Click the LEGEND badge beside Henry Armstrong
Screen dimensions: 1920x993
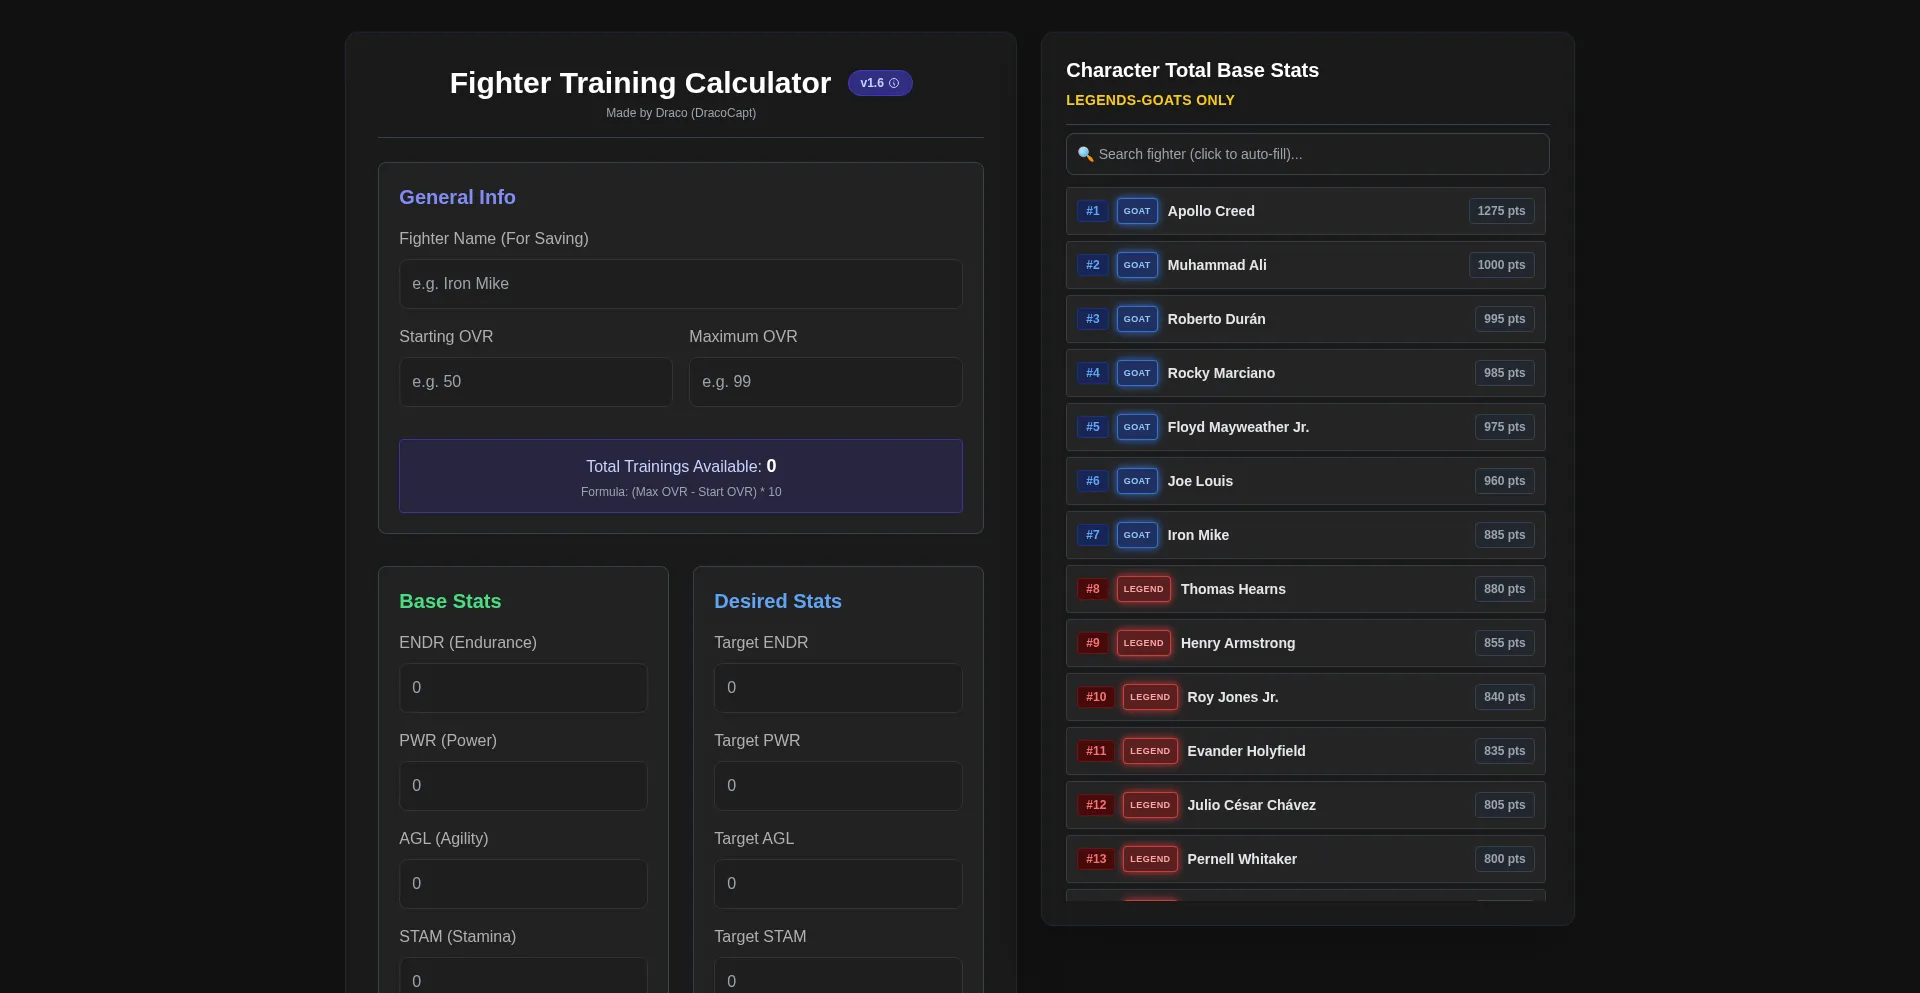(x=1143, y=643)
